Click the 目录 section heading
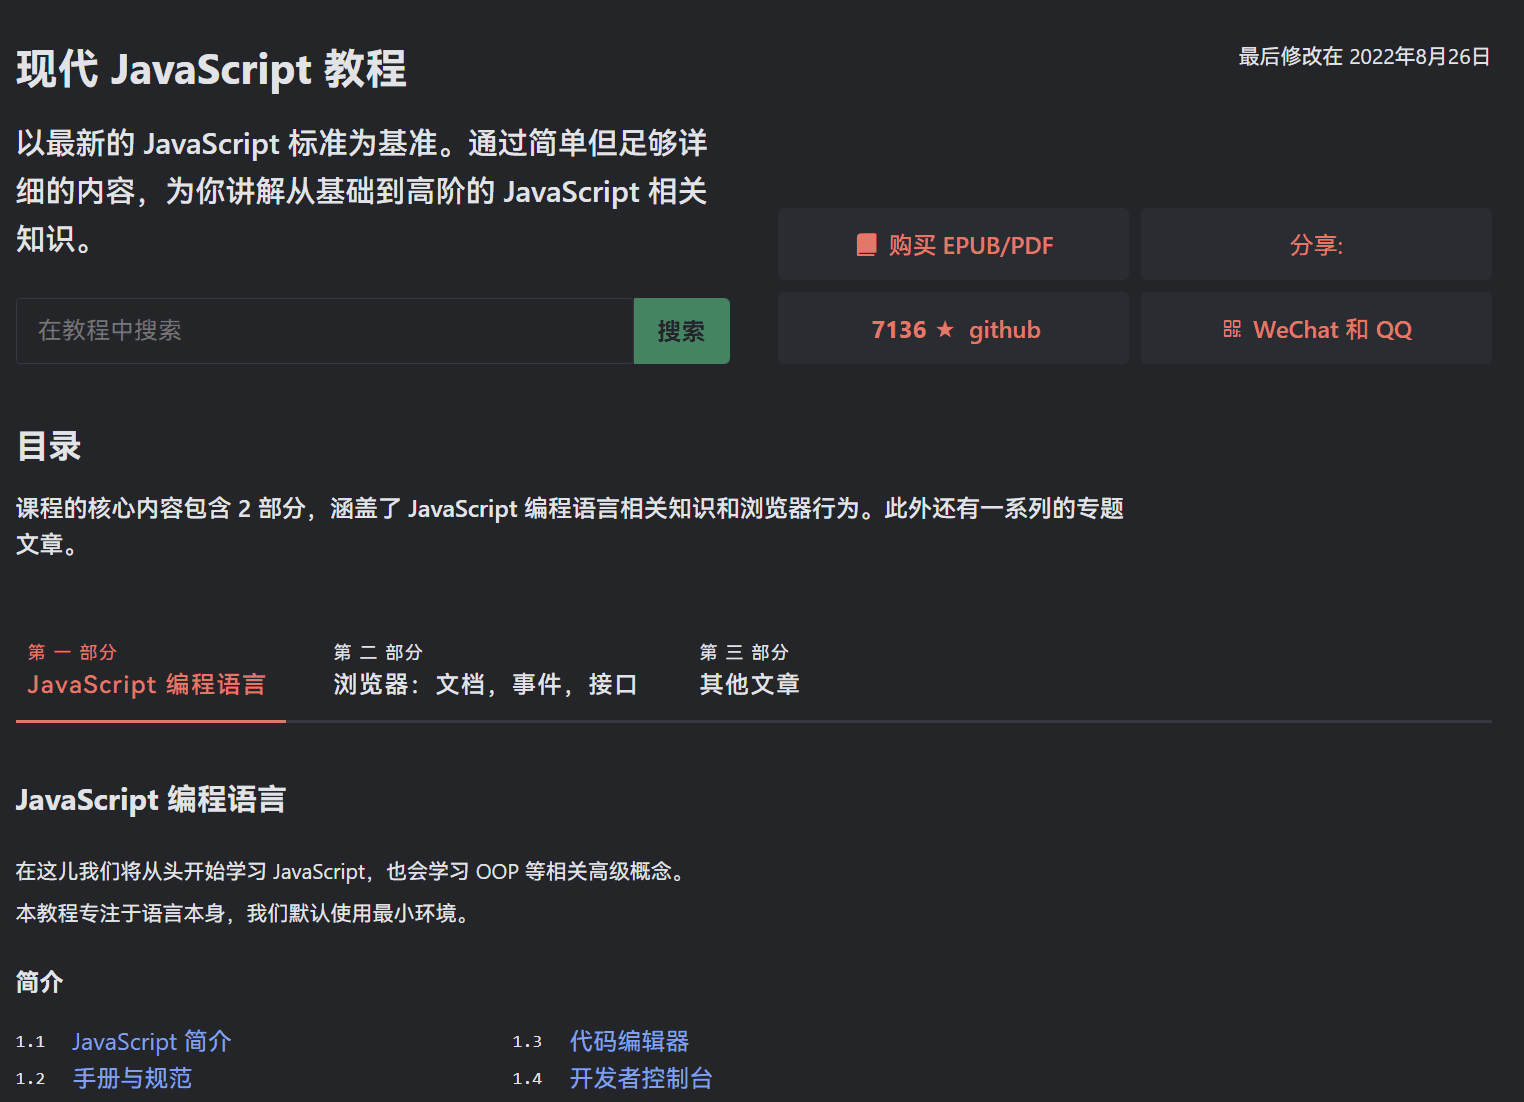Viewport: 1524px width, 1102px height. pos(48,446)
